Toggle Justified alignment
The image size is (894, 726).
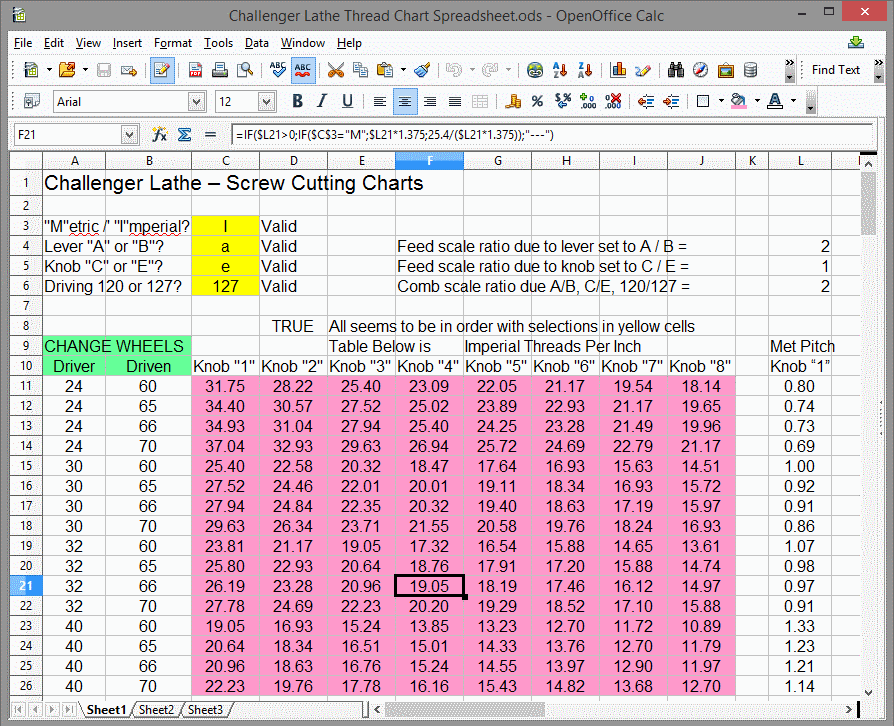455,102
